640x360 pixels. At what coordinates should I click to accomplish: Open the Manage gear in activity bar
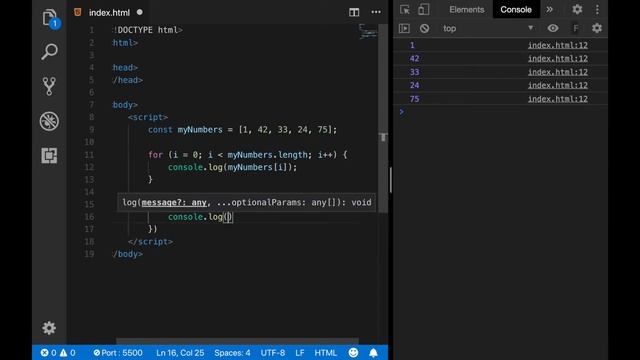[x=49, y=328]
